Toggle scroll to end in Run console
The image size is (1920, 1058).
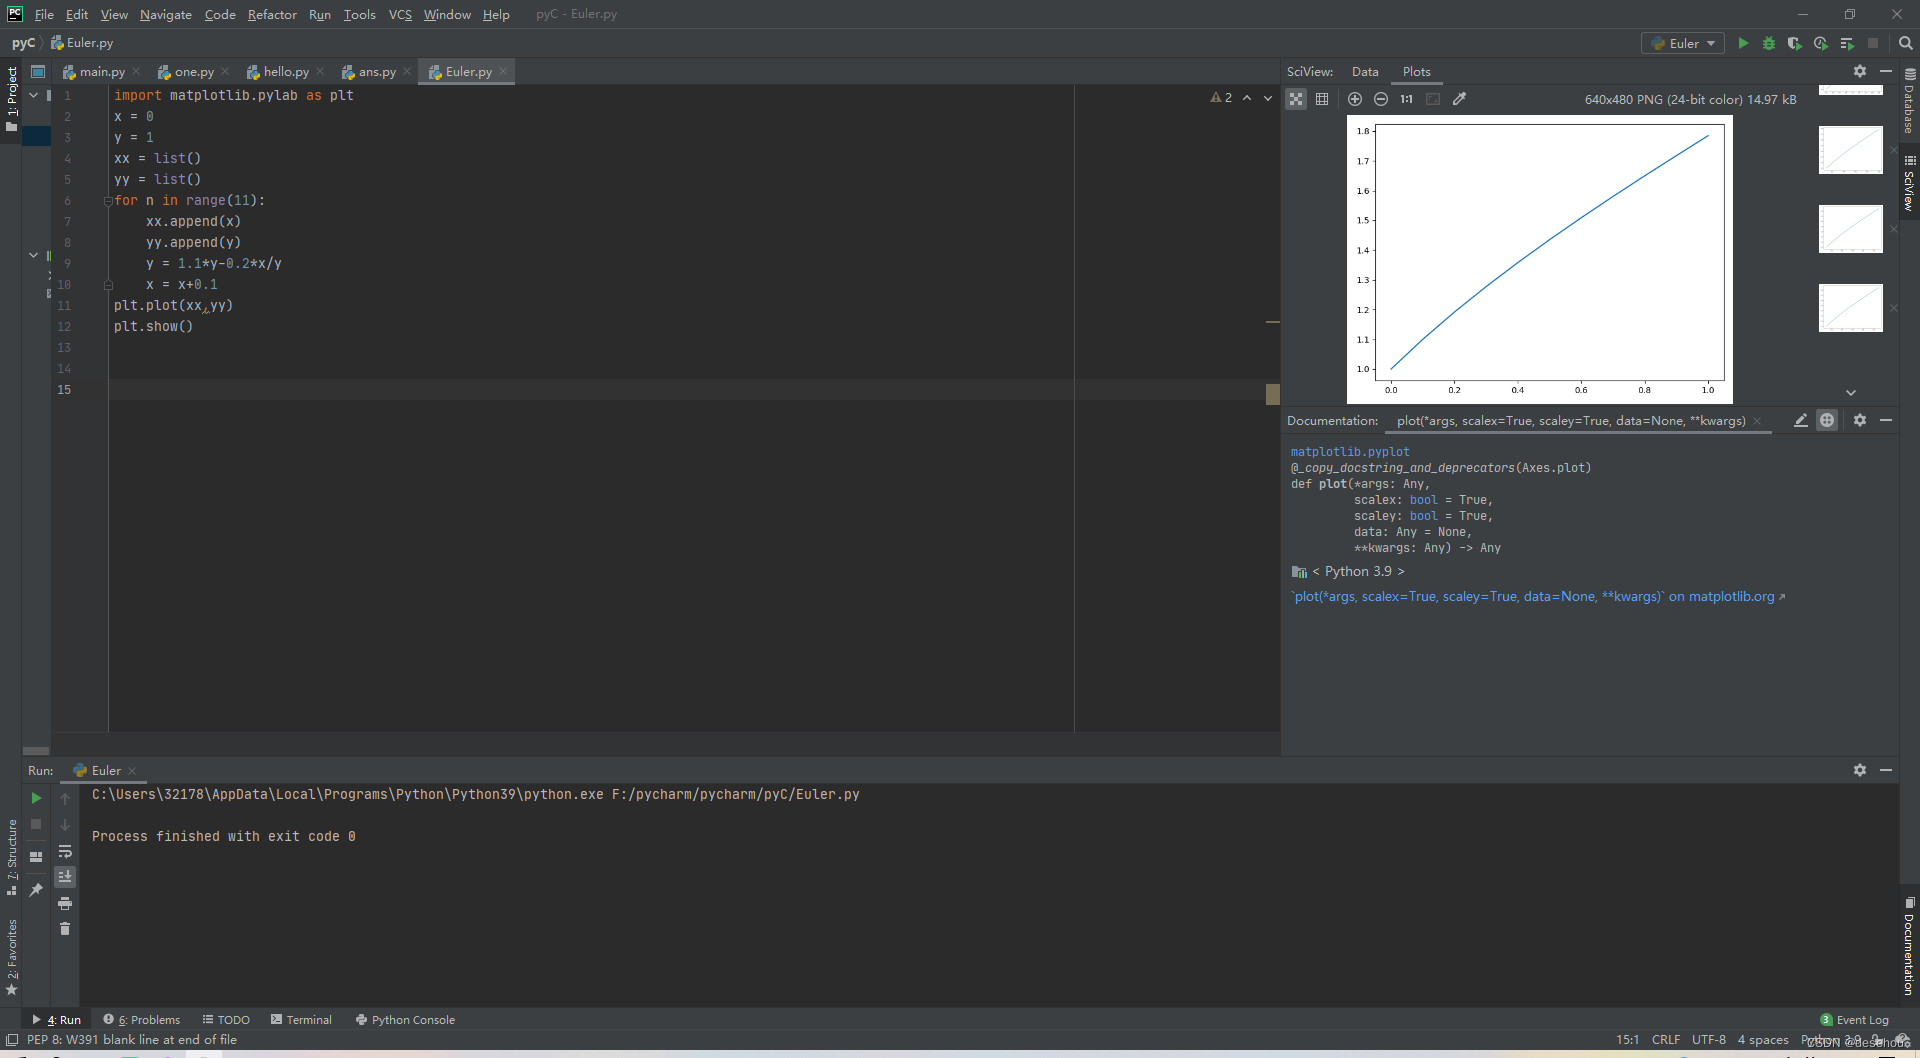pos(65,877)
